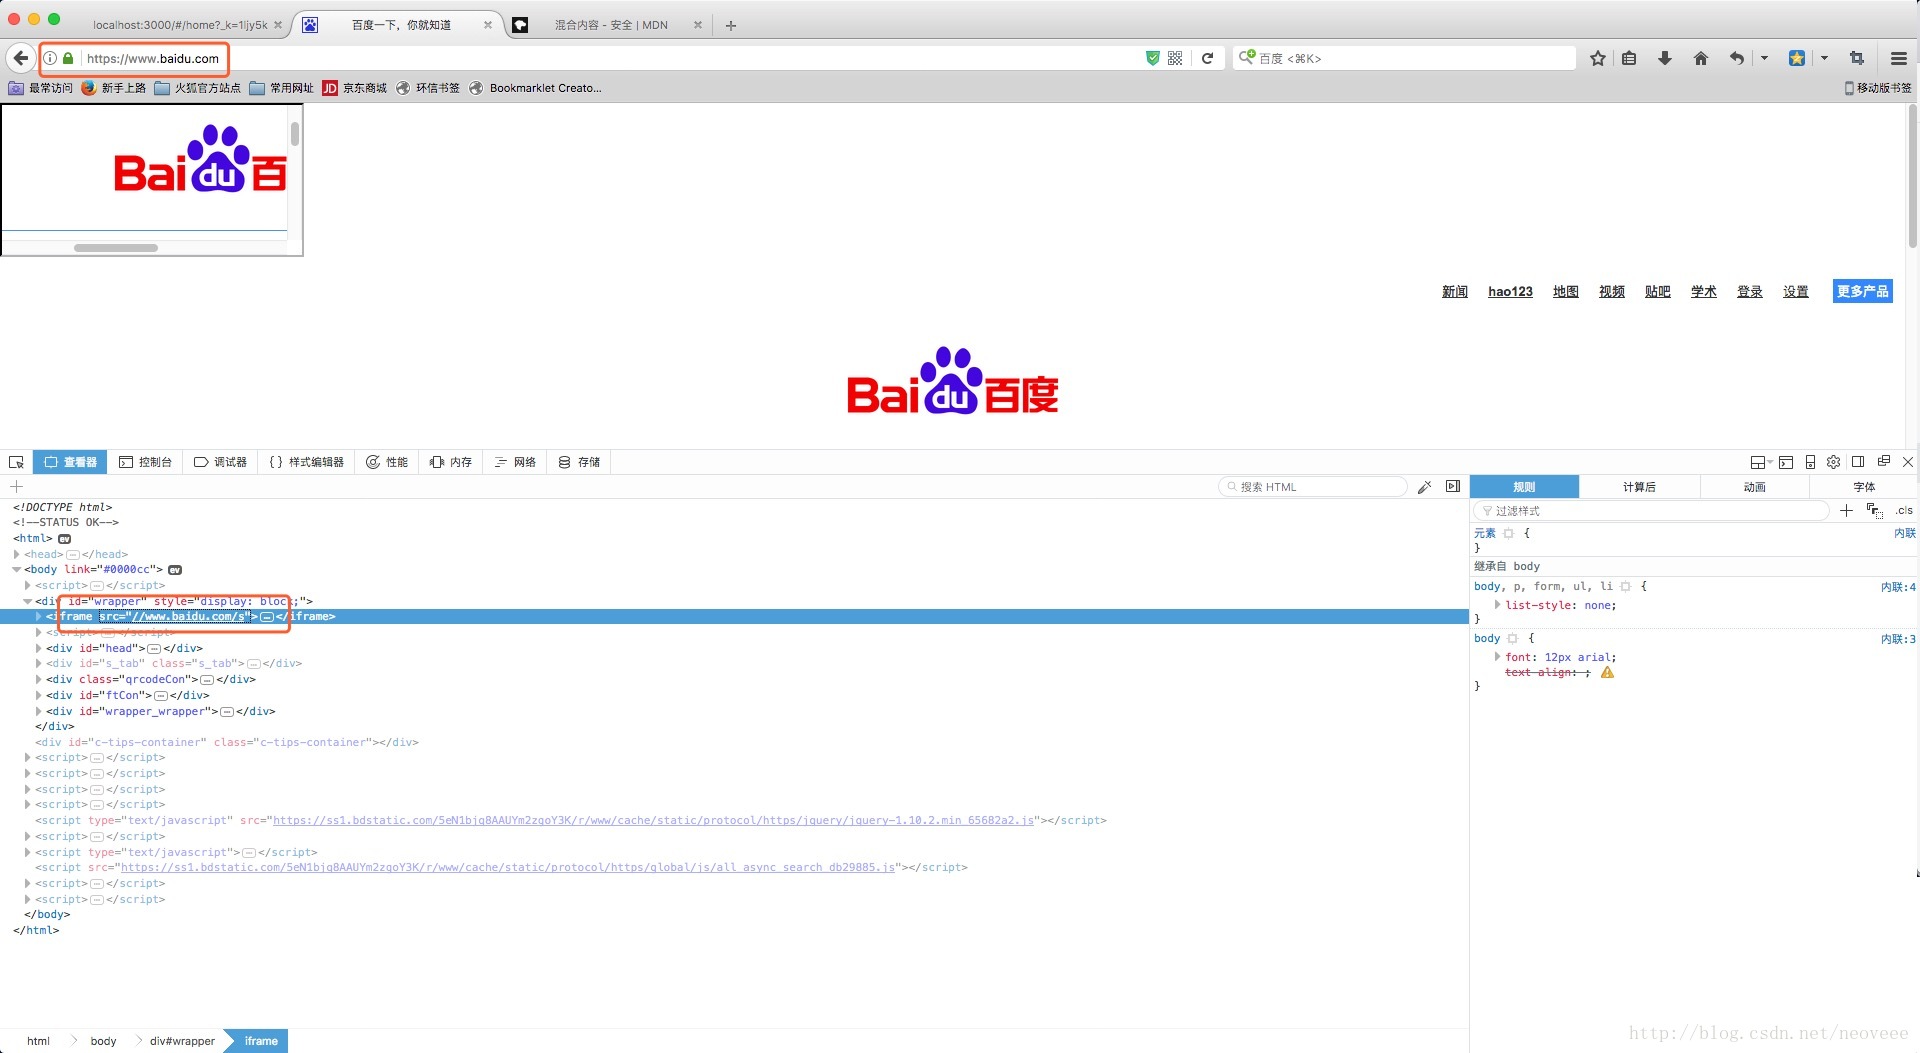1920x1053 pixels.
Task: Open the hamburger menu in browser toolbar
Action: pyautogui.click(x=1899, y=58)
